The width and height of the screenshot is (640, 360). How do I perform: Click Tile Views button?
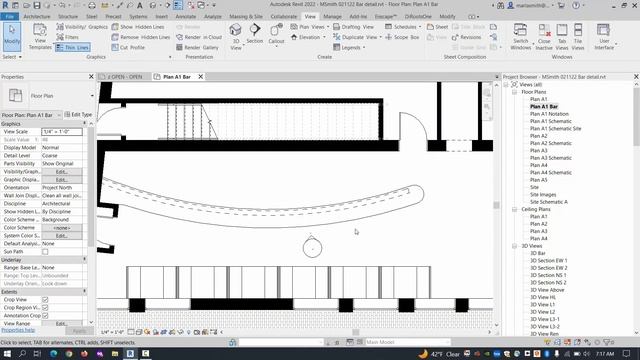click(x=578, y=37)
